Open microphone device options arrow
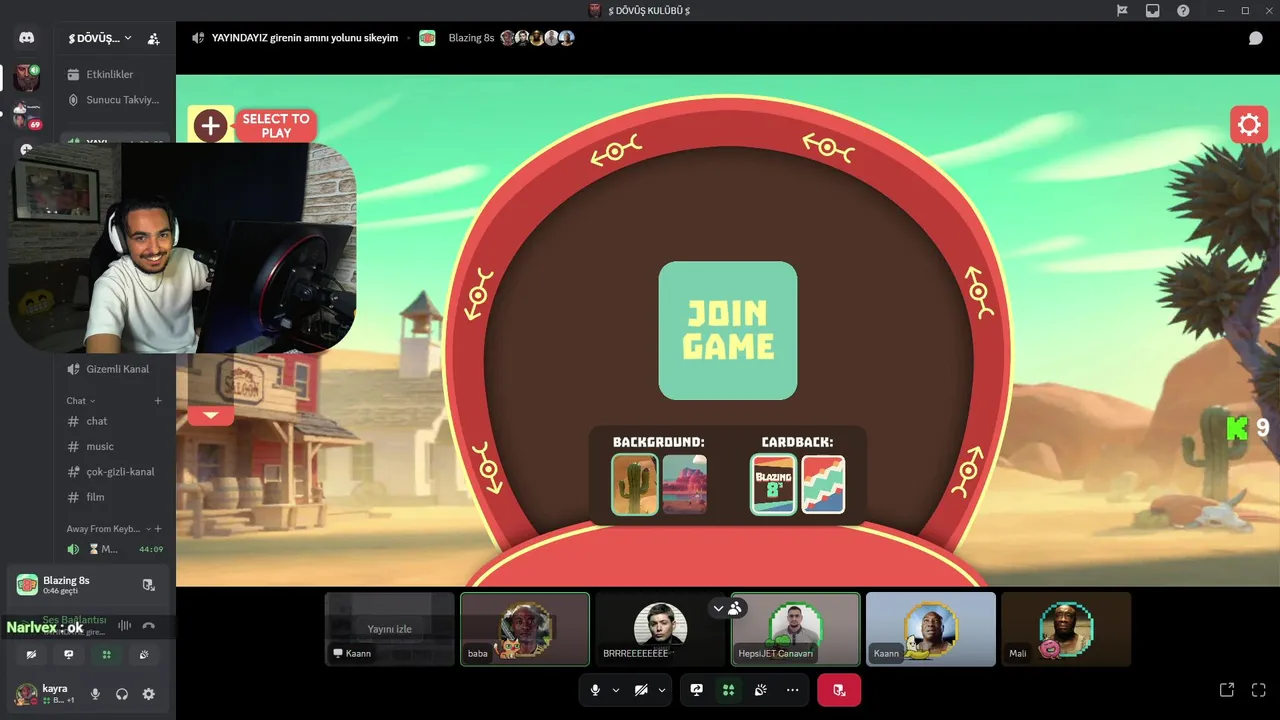 pos(615,690)
